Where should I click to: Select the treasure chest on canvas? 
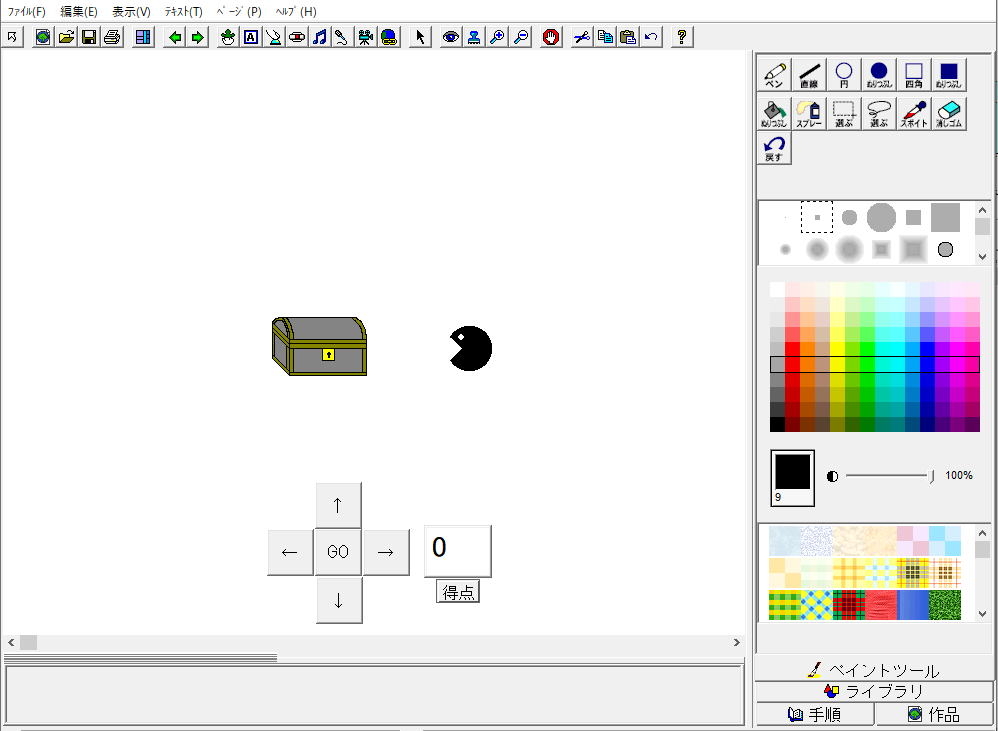coord(320,346)
